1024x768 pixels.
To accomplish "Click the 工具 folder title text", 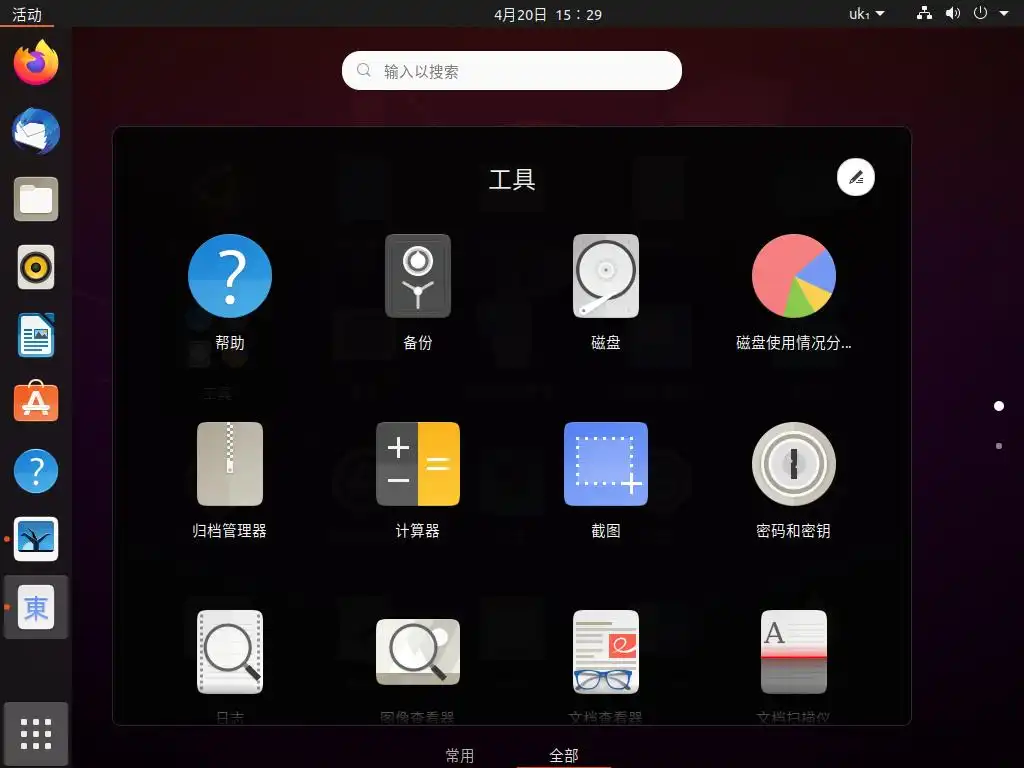I will [512, 179].
